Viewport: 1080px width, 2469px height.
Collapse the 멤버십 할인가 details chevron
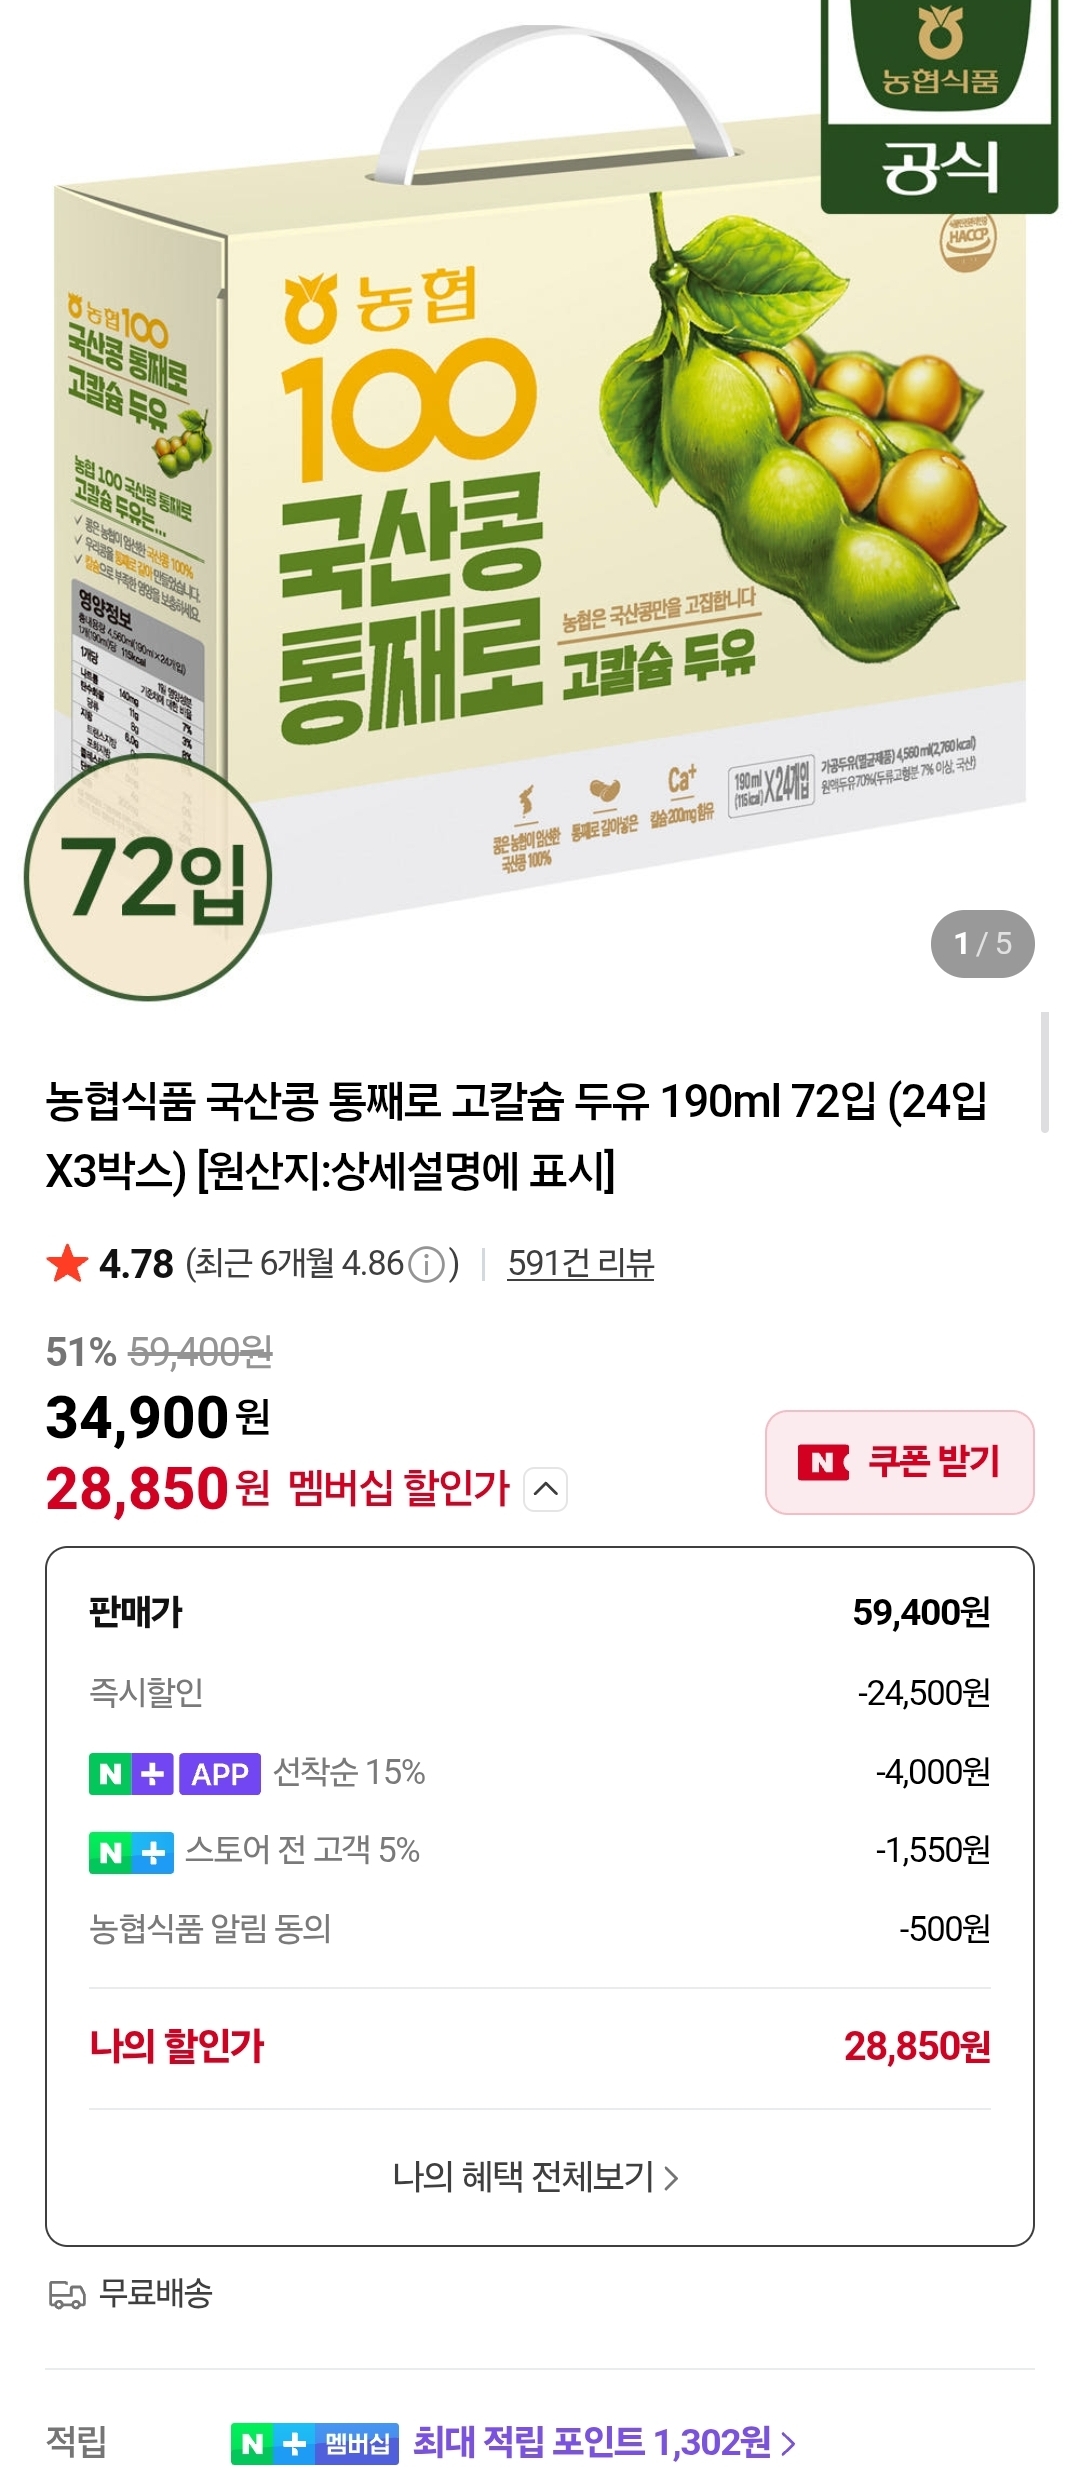click(546, 1489)
